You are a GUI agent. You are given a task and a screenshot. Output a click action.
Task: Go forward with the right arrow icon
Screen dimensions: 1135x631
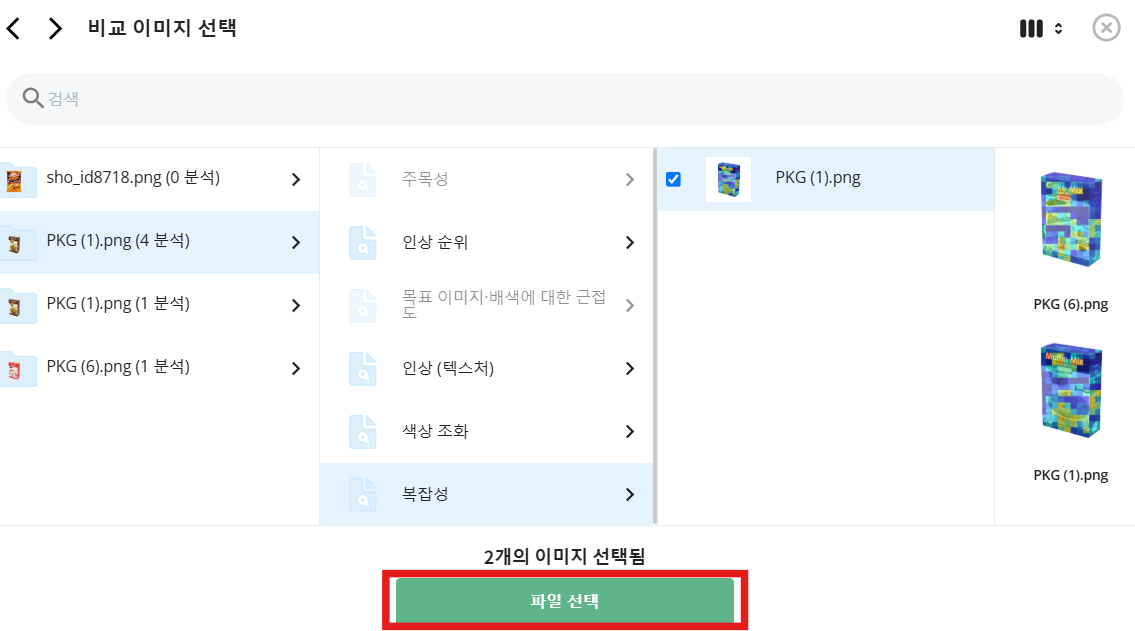tap(55, 28)
